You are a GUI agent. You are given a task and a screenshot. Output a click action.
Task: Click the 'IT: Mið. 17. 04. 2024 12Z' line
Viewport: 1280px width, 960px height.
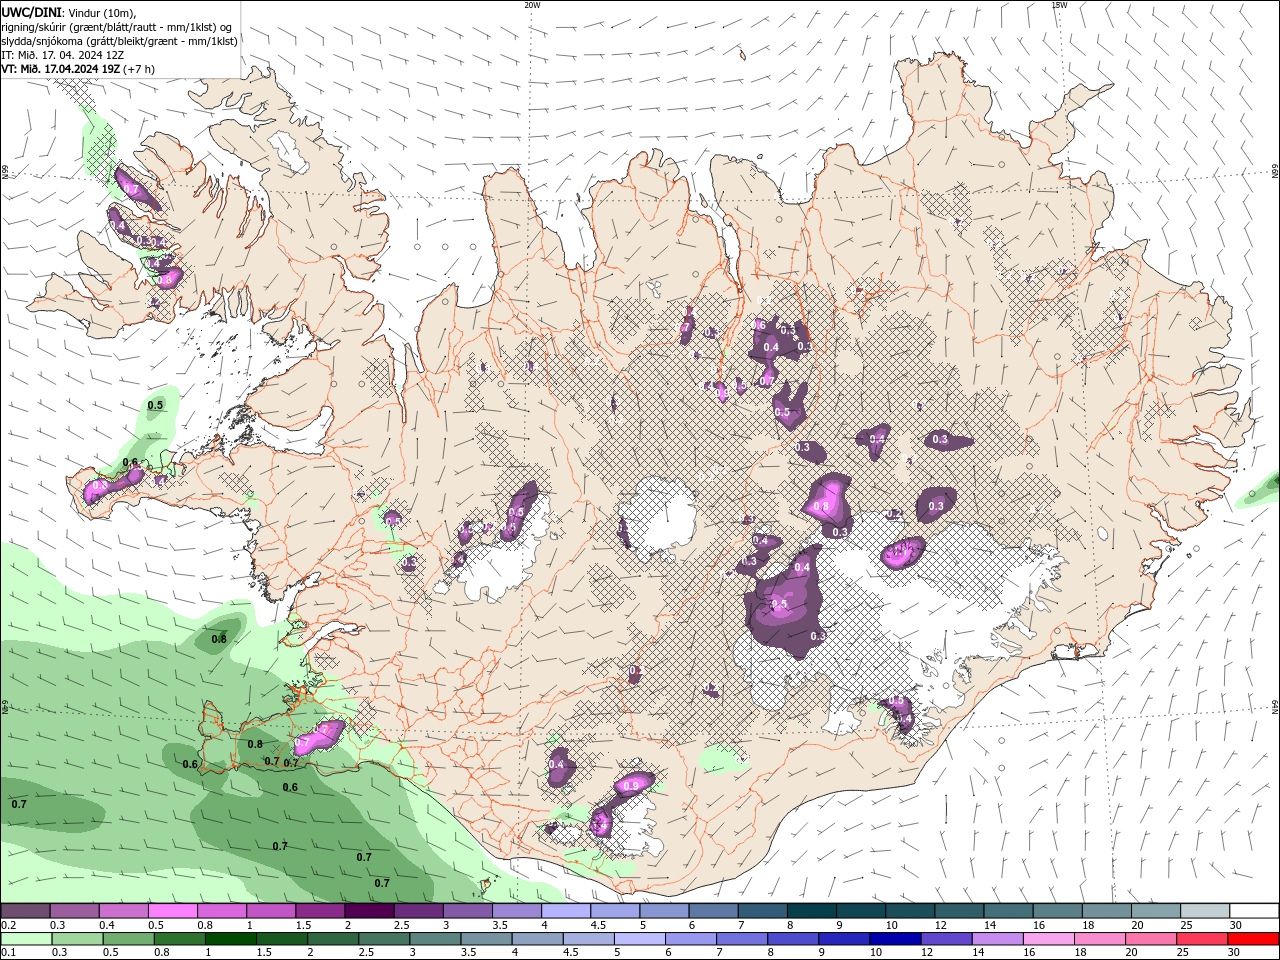tap(62, 55)
